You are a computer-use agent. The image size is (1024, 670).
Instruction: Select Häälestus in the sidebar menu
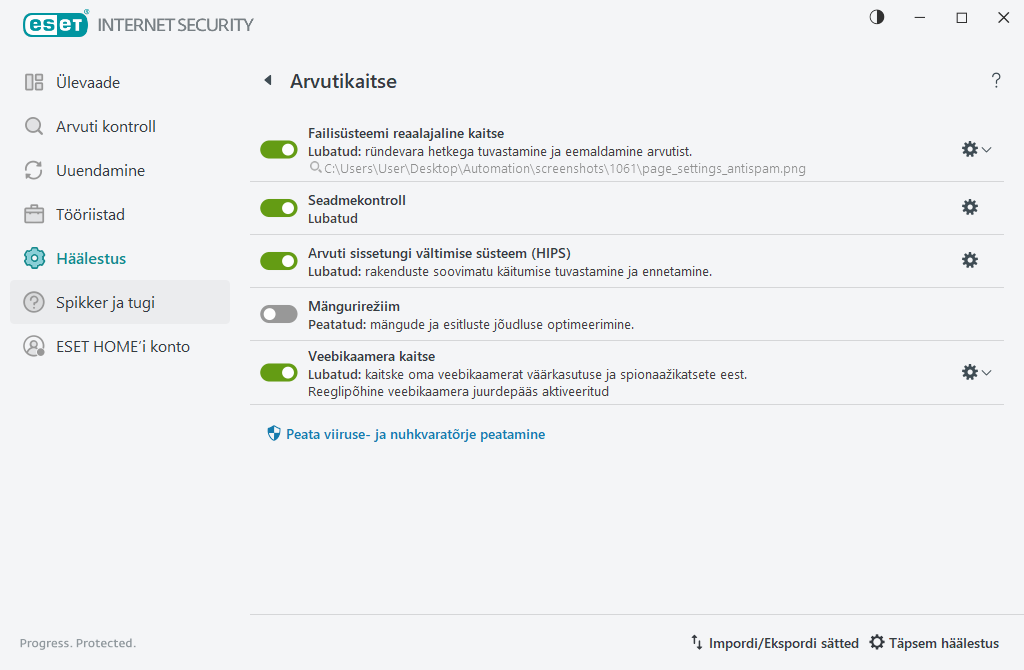[91, 258]
